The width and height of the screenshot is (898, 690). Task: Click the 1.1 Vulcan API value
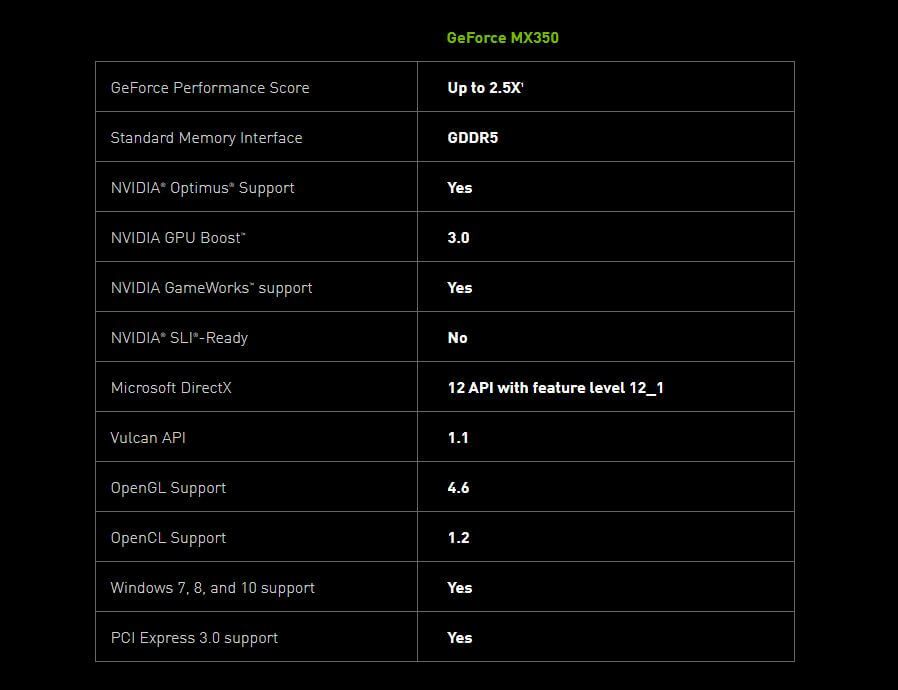tap(458, 438)
